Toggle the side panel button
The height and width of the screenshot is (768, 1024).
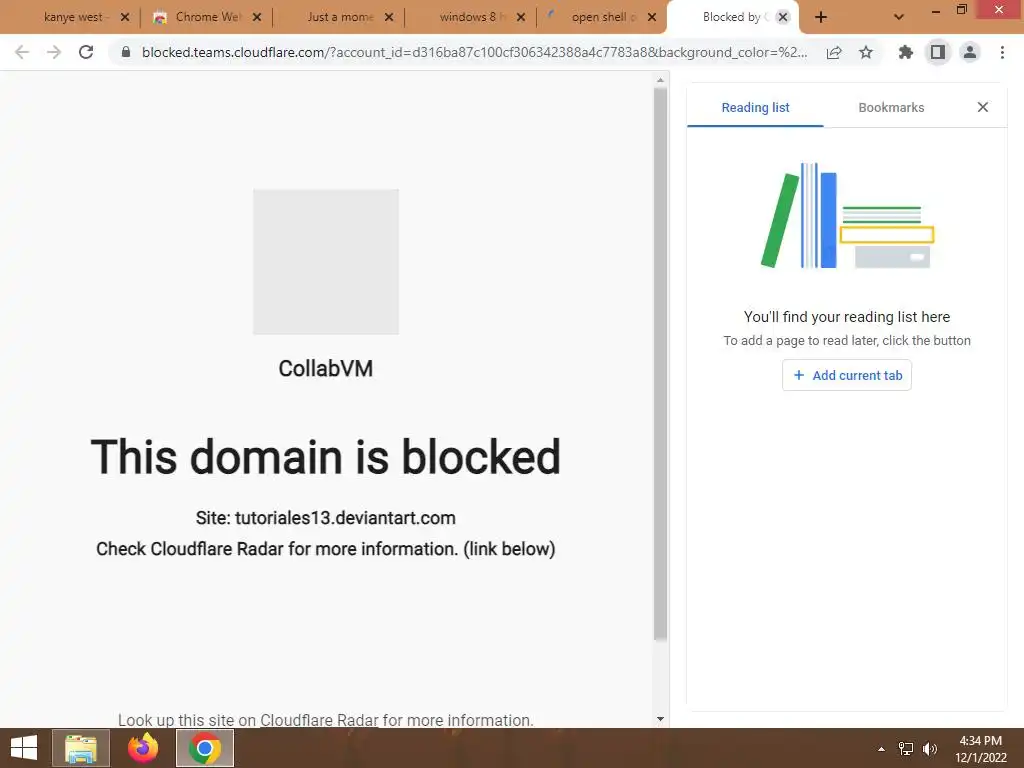[x=938, y=52]
